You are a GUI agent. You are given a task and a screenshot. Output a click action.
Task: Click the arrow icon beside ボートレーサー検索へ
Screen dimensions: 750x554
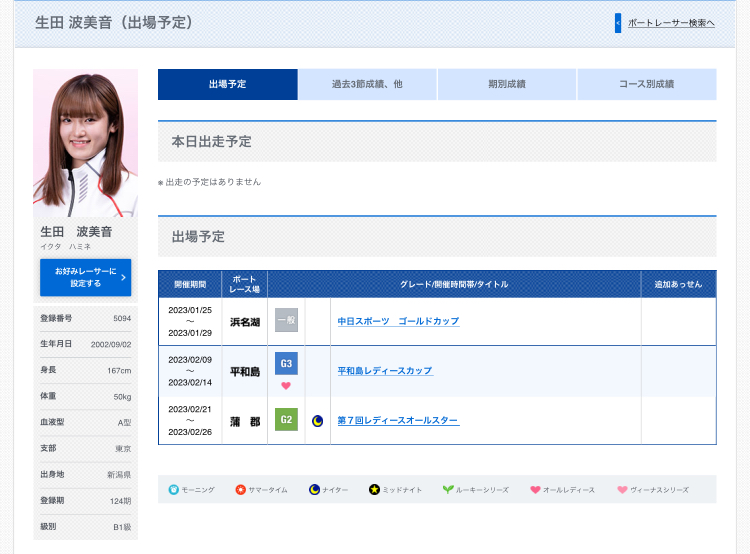pos(618,23)
